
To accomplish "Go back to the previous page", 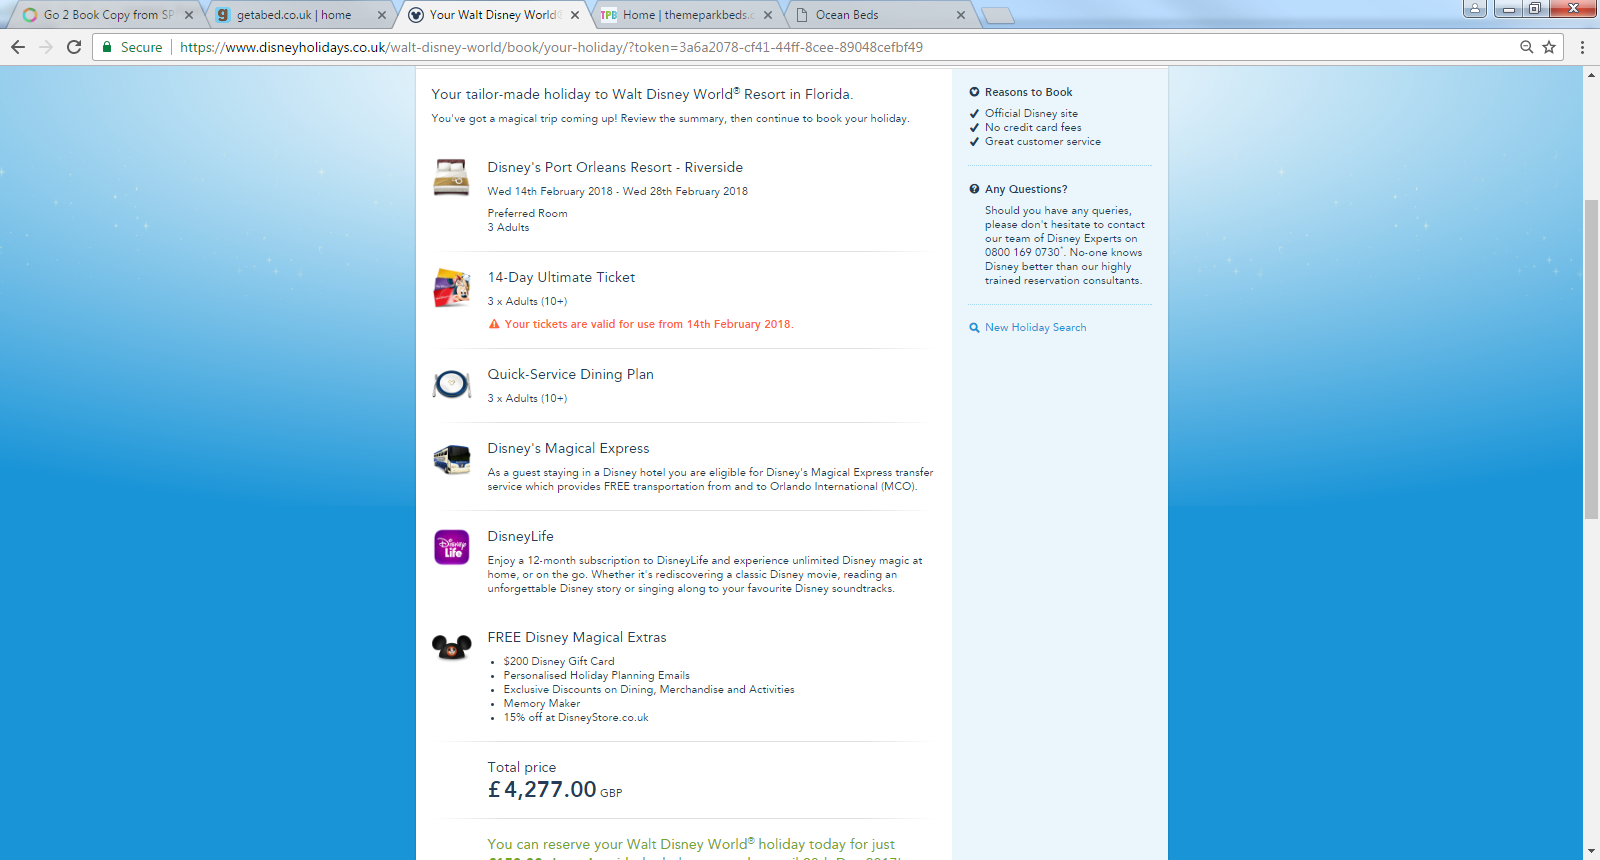I will 18,47.
